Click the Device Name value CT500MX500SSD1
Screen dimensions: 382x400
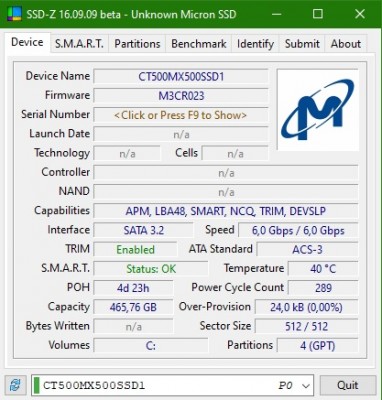tap(181, 77)
